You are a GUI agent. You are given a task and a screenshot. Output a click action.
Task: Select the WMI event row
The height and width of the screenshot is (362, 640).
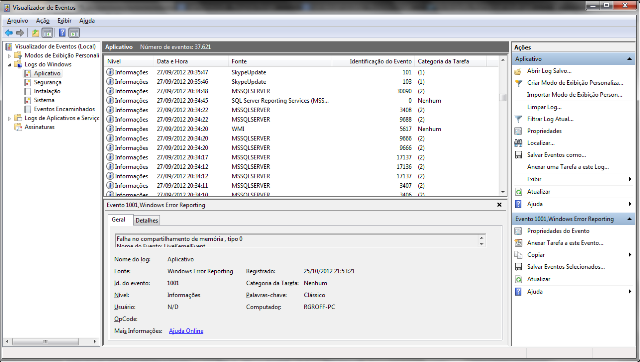[301, 129]
